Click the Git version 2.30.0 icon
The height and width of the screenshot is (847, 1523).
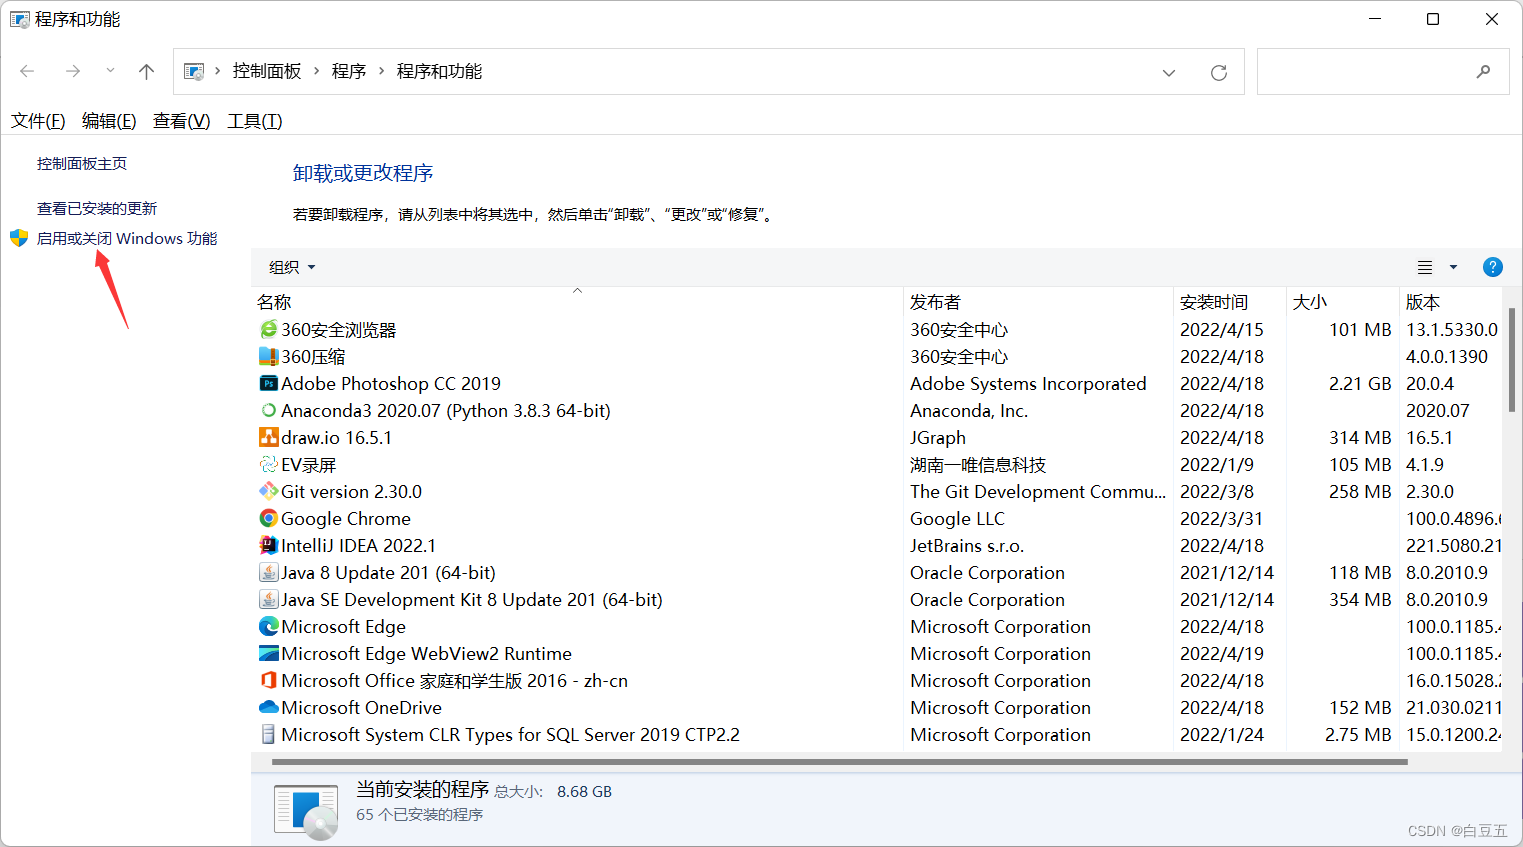click(268, 491)
